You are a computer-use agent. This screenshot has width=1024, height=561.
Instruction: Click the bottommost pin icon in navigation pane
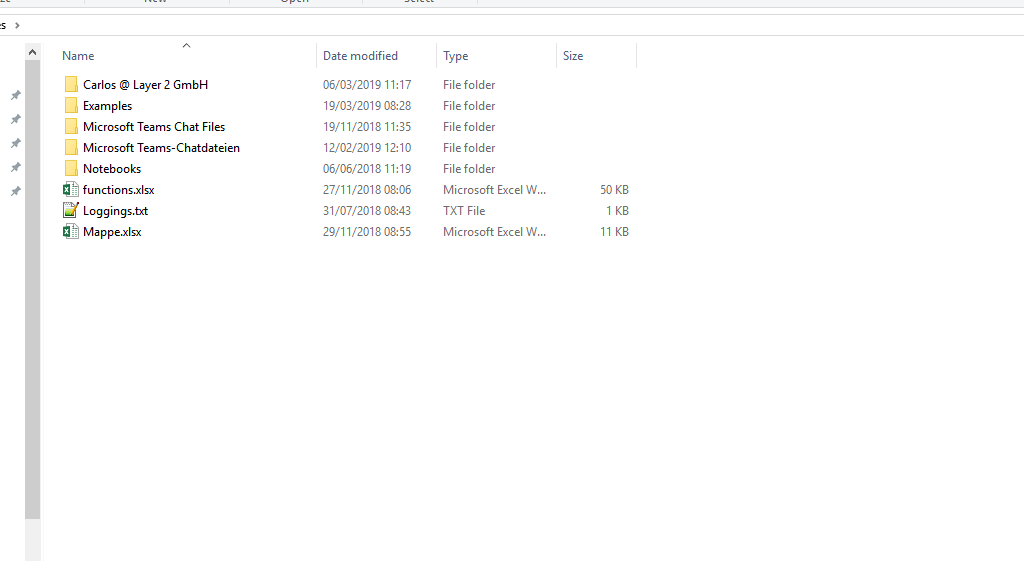[15, 191]
